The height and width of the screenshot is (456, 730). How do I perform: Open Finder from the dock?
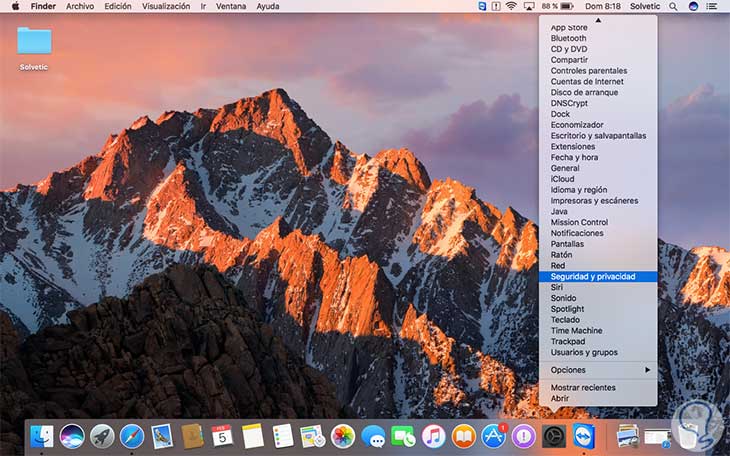pyautogui.click(x=42, y=436)
